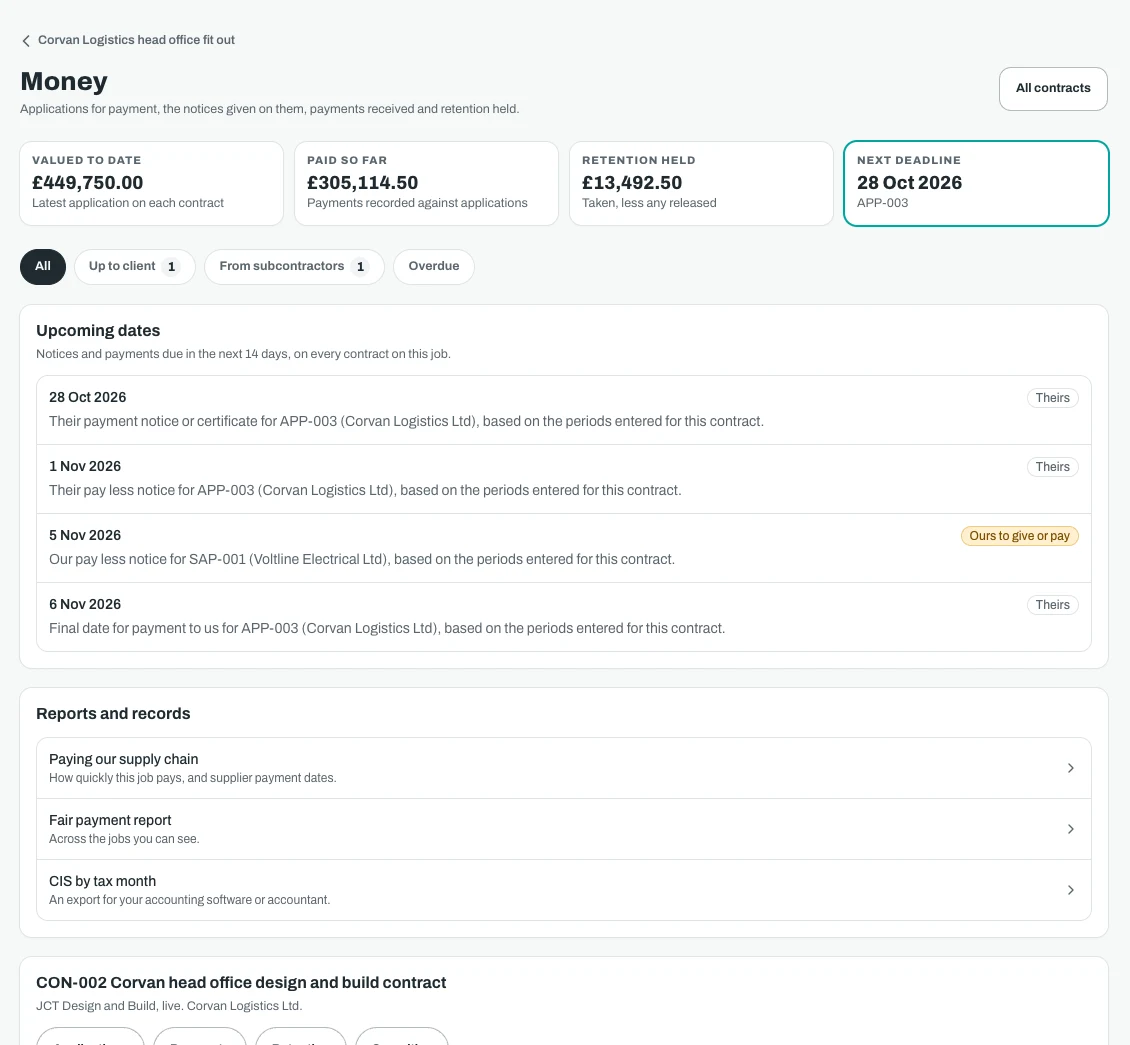Click the Theirs badge on the 6 Nov 2026 row
Viewport: 1130px width, 1045px height.
1052,605
